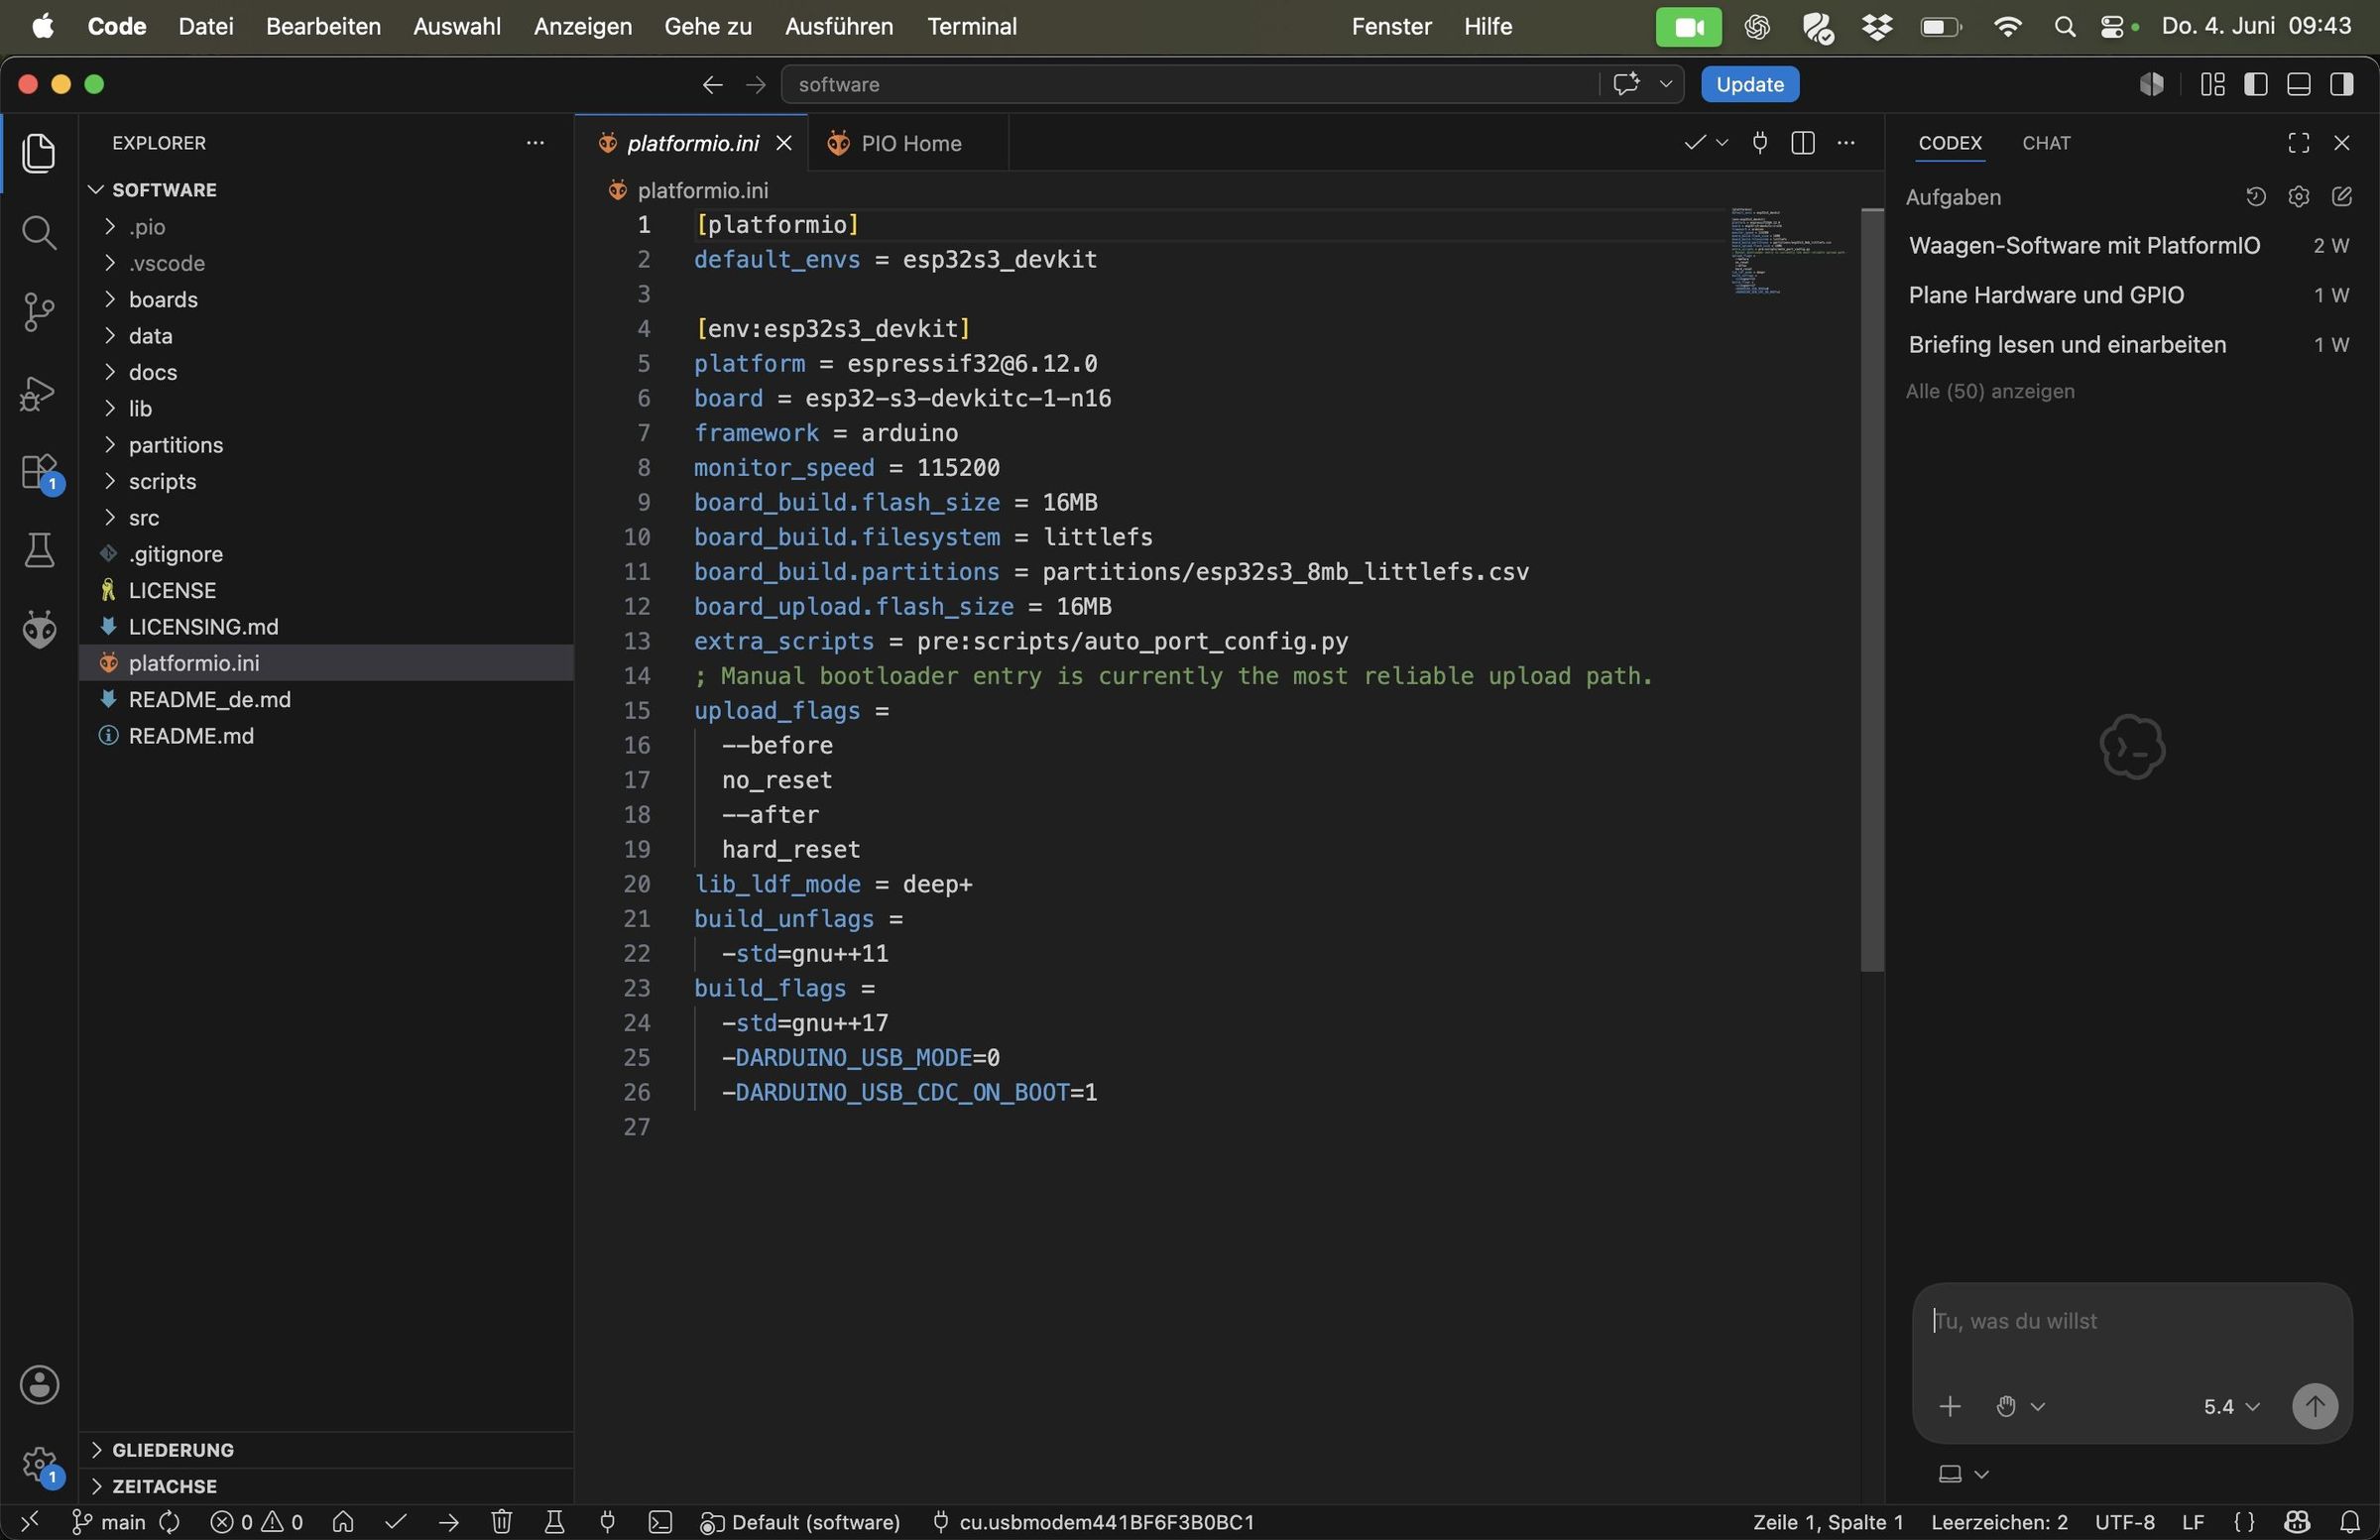Open task Waagen-Software mit PlatformIO

pos(2130,246)
